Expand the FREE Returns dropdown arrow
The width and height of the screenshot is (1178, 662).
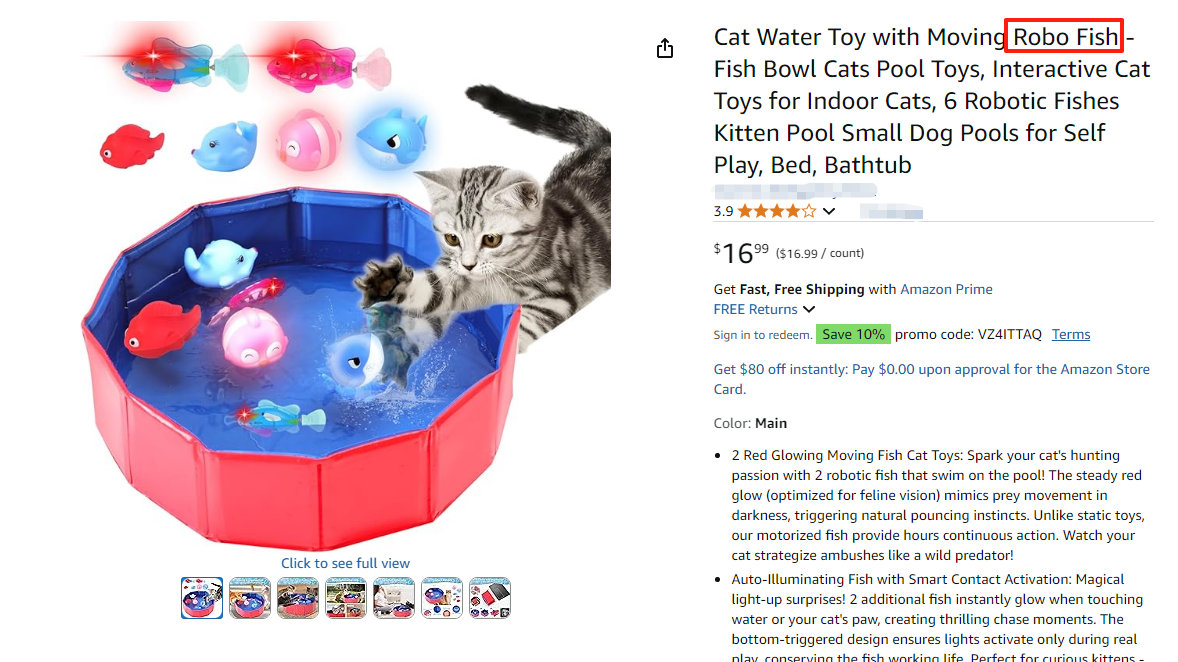coord(809,310)
